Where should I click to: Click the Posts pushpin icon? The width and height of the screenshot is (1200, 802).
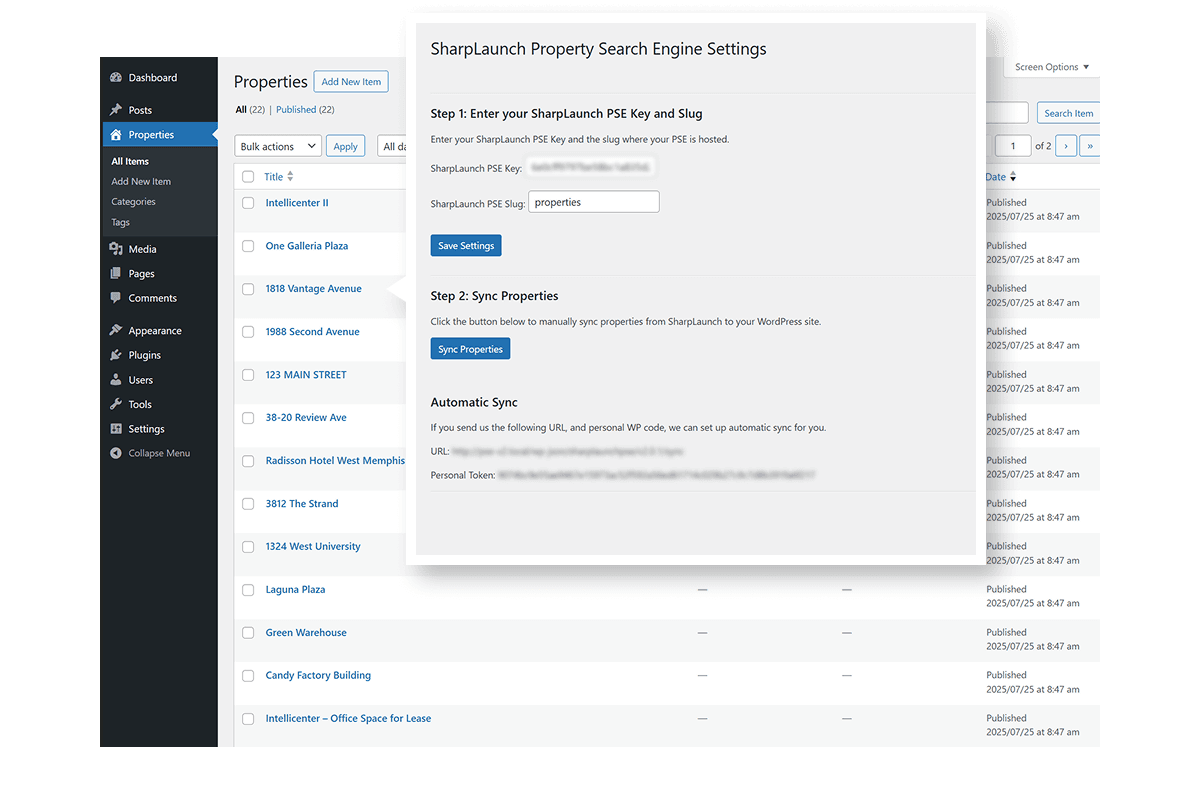116,110
